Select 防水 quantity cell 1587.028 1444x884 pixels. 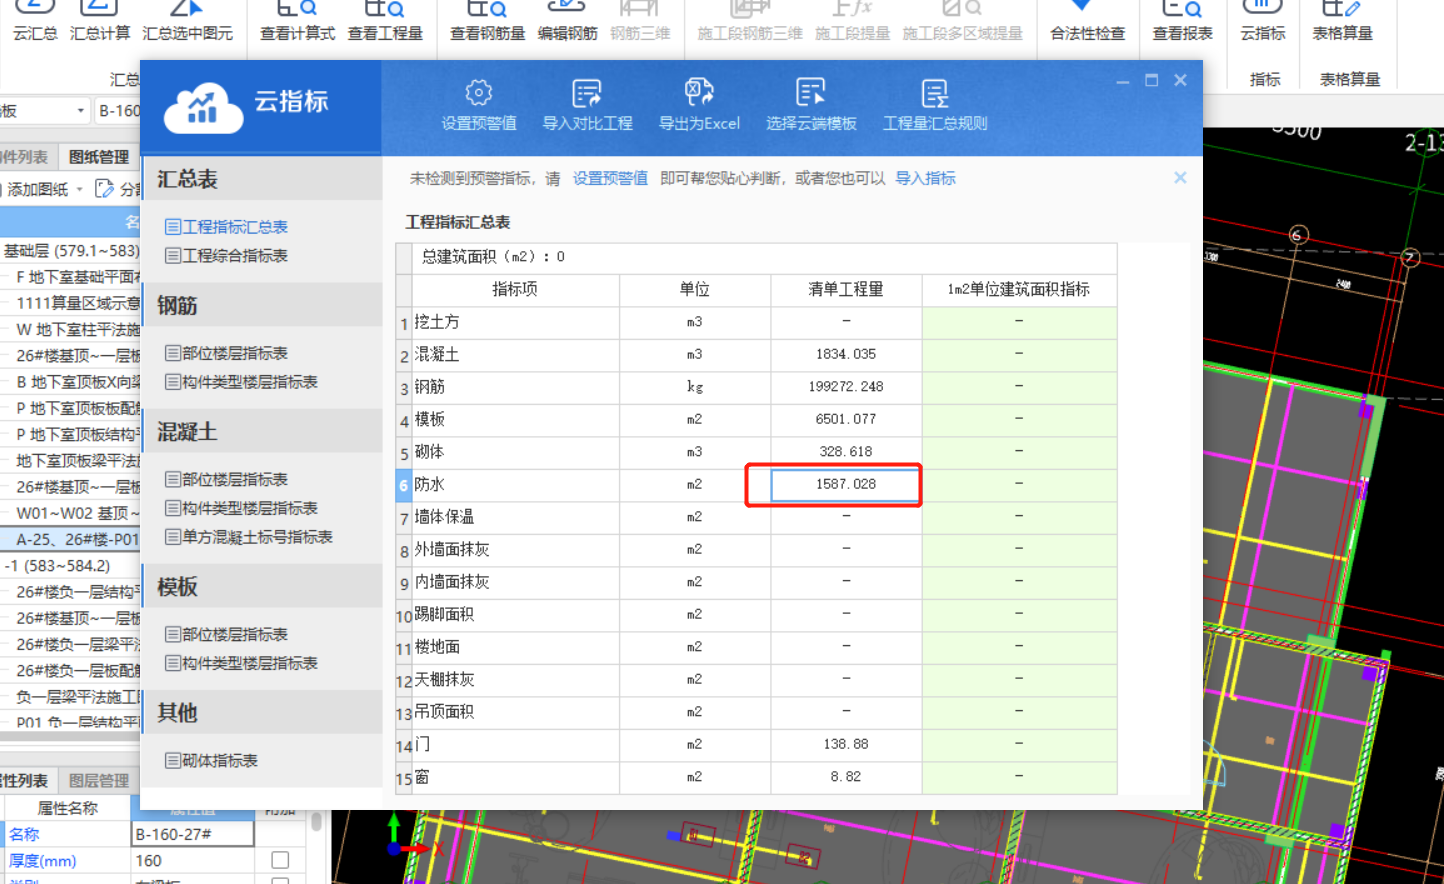pyautogui.click(x=846, y=484)
